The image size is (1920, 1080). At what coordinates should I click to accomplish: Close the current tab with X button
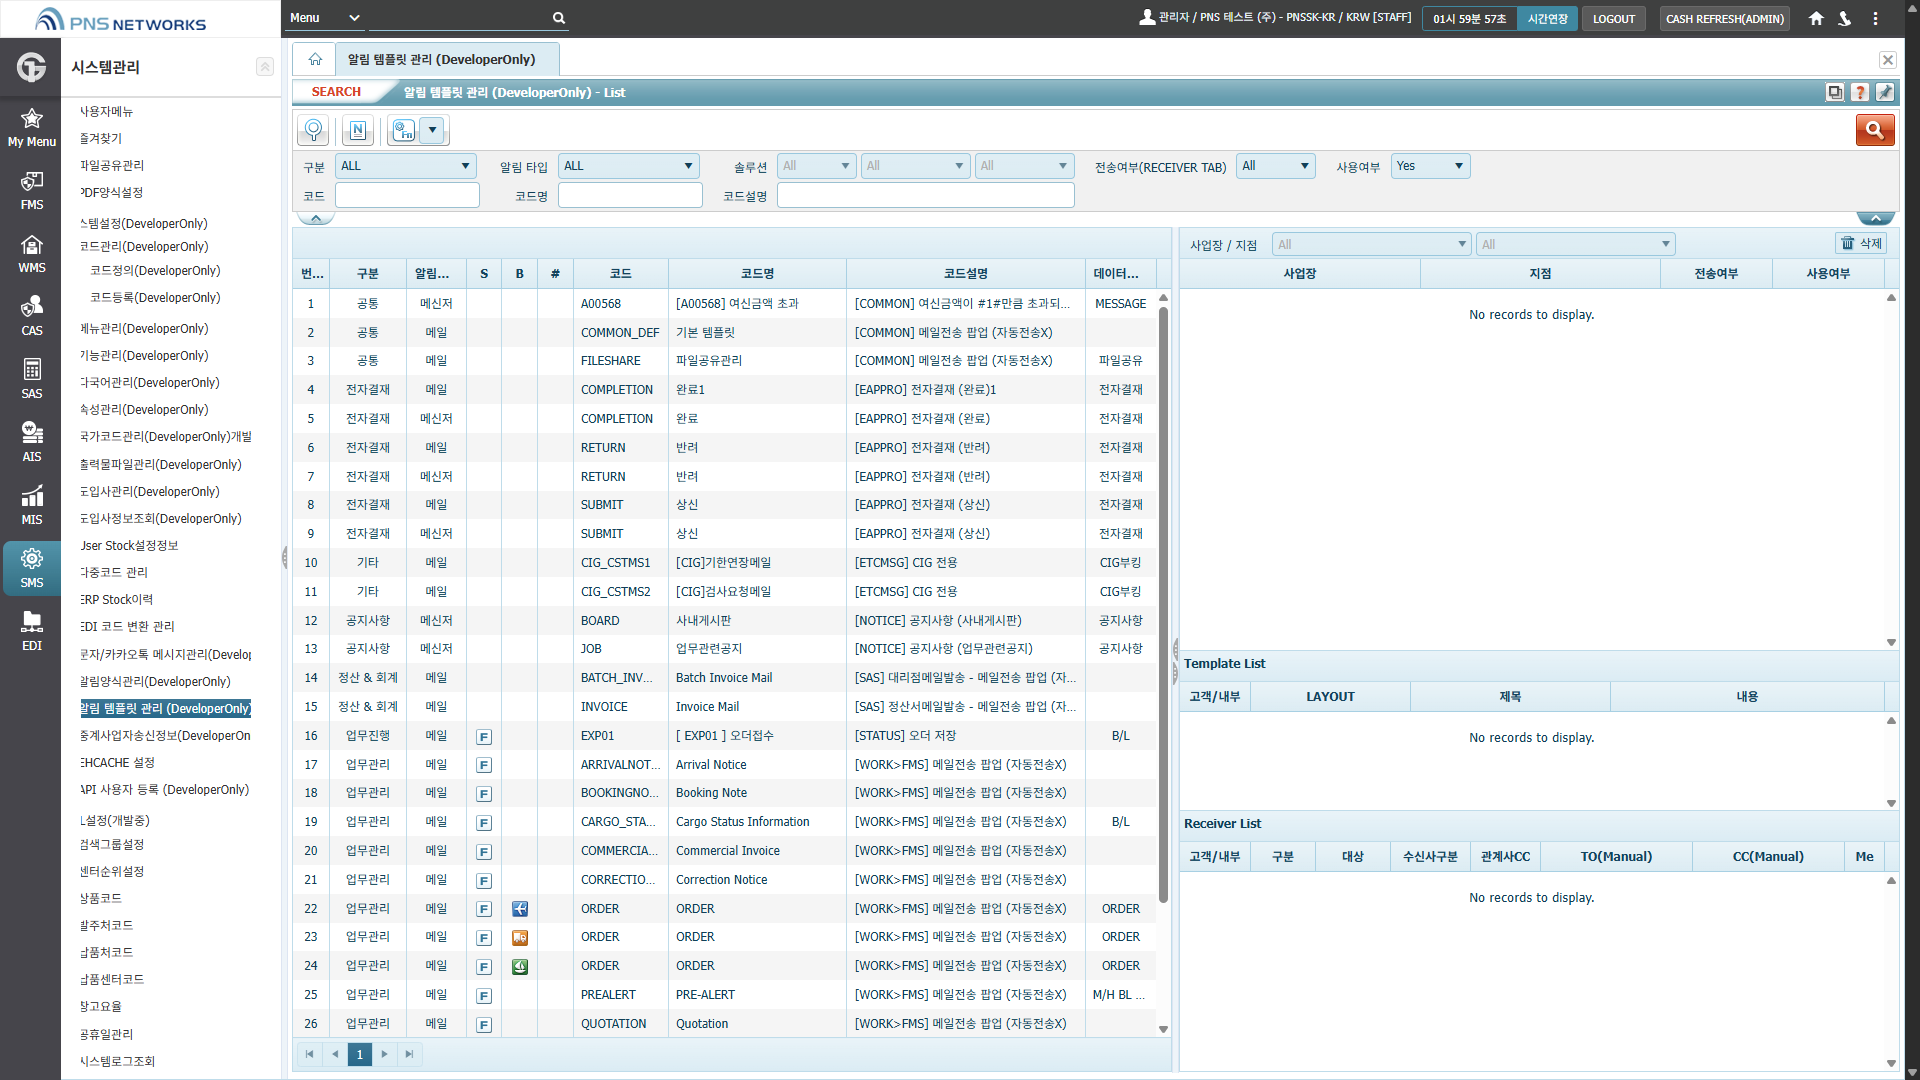(x=1887, y=60)
